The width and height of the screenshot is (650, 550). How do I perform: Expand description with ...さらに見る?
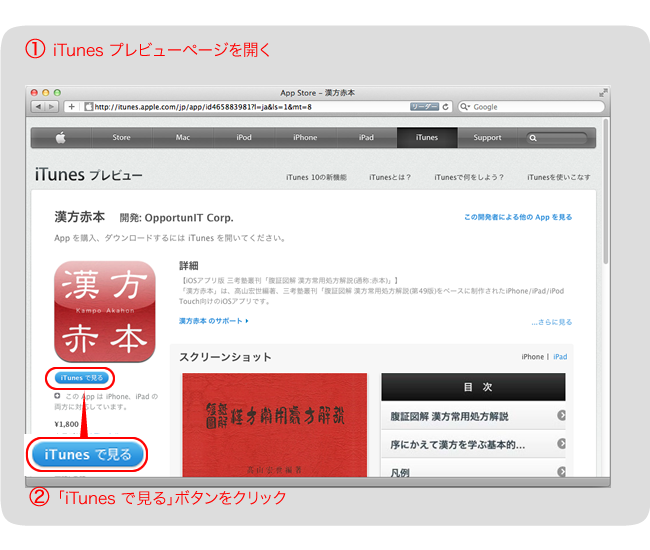pyautogui.click(x=551, y=322)
